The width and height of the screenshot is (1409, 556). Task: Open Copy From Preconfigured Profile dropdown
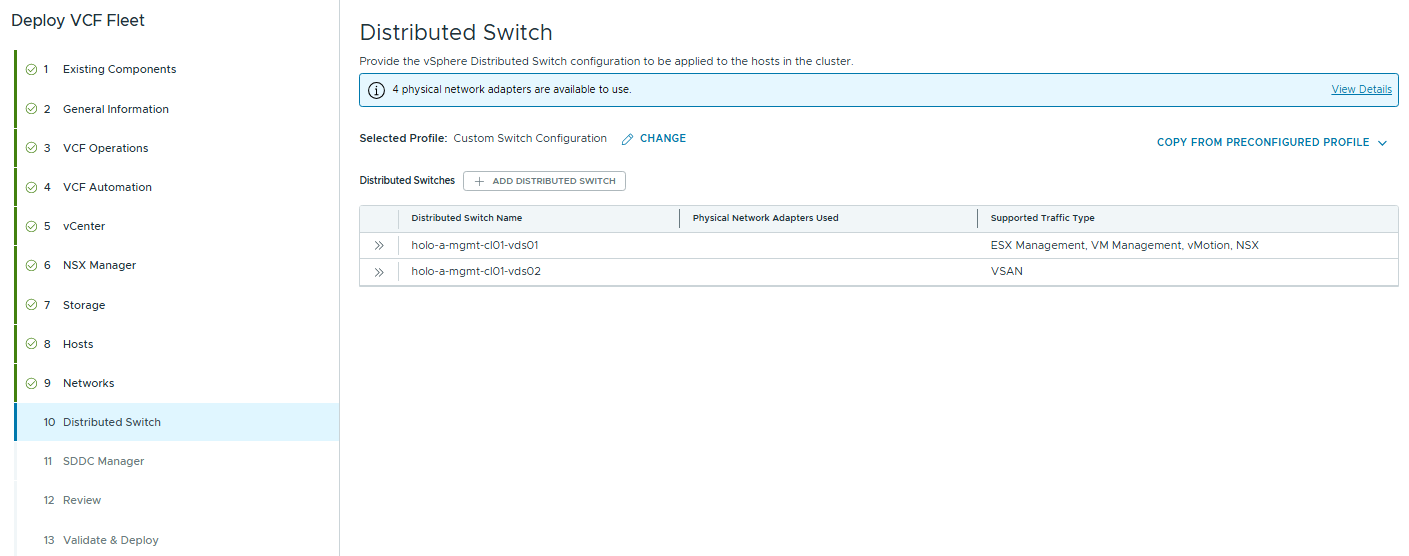(1271, 143)
